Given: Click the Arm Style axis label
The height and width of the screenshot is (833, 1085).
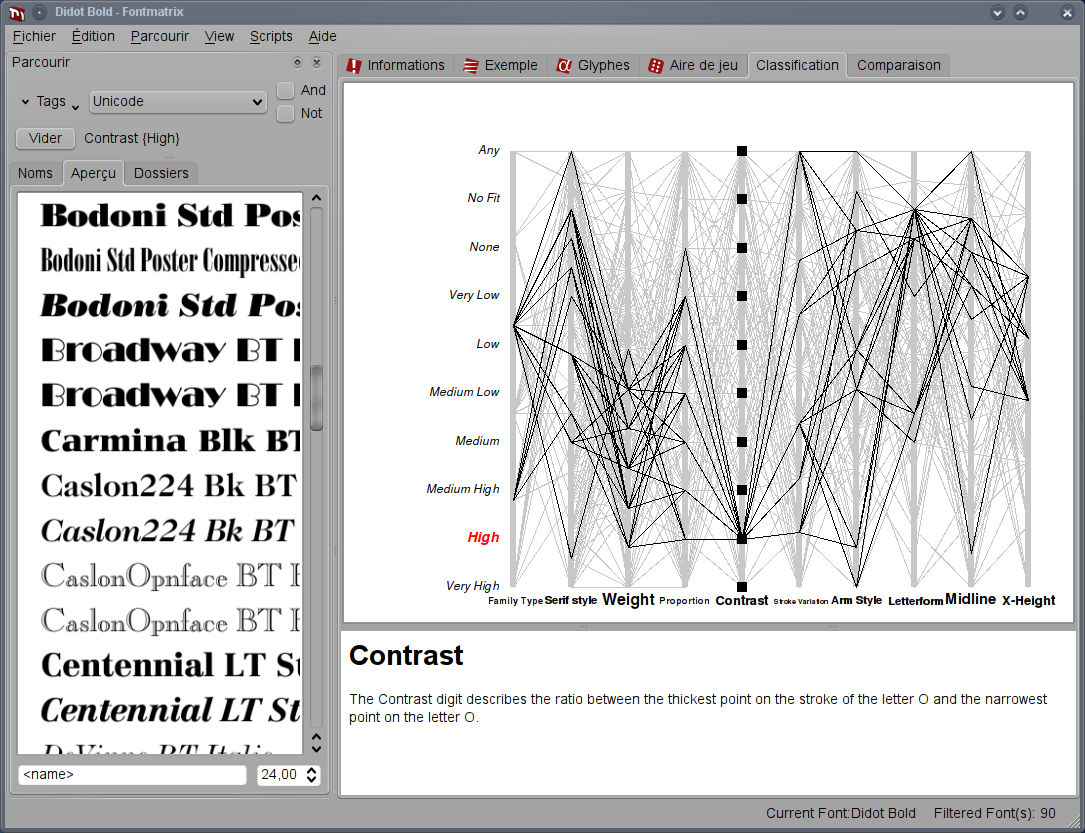Looking at the screenshot, I should pyautogui.click(x=857, y=601).
